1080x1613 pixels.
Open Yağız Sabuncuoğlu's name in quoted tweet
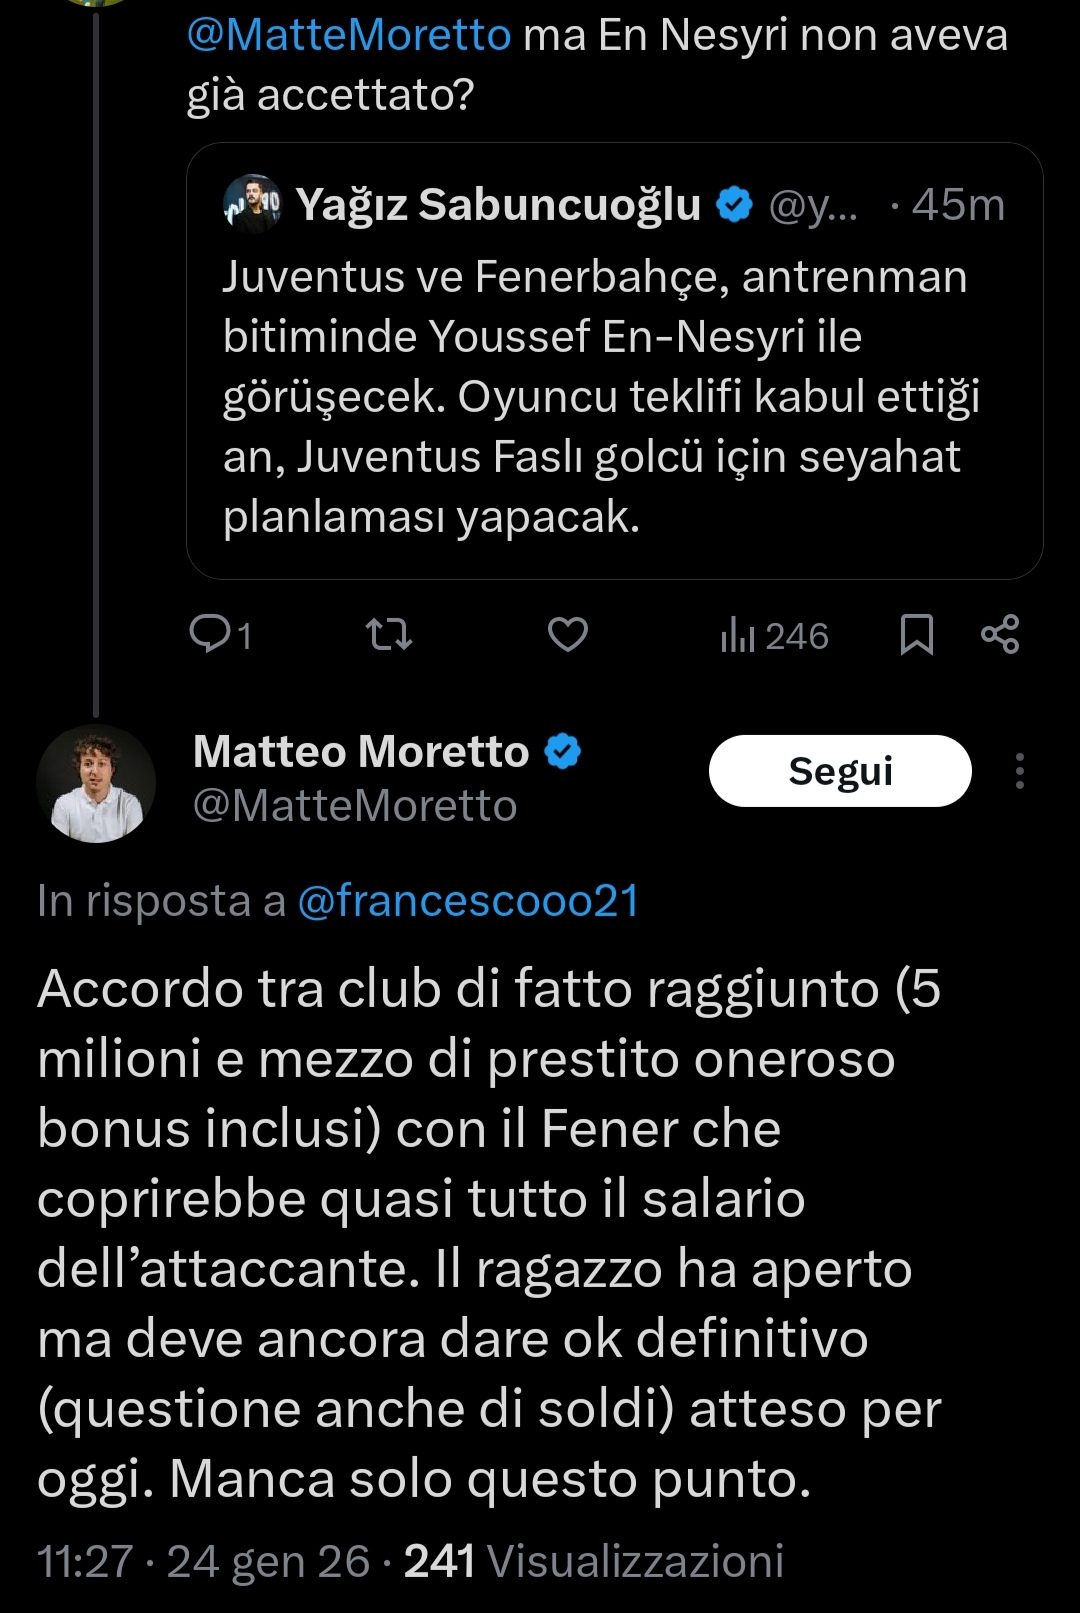(x=498, y=204)
